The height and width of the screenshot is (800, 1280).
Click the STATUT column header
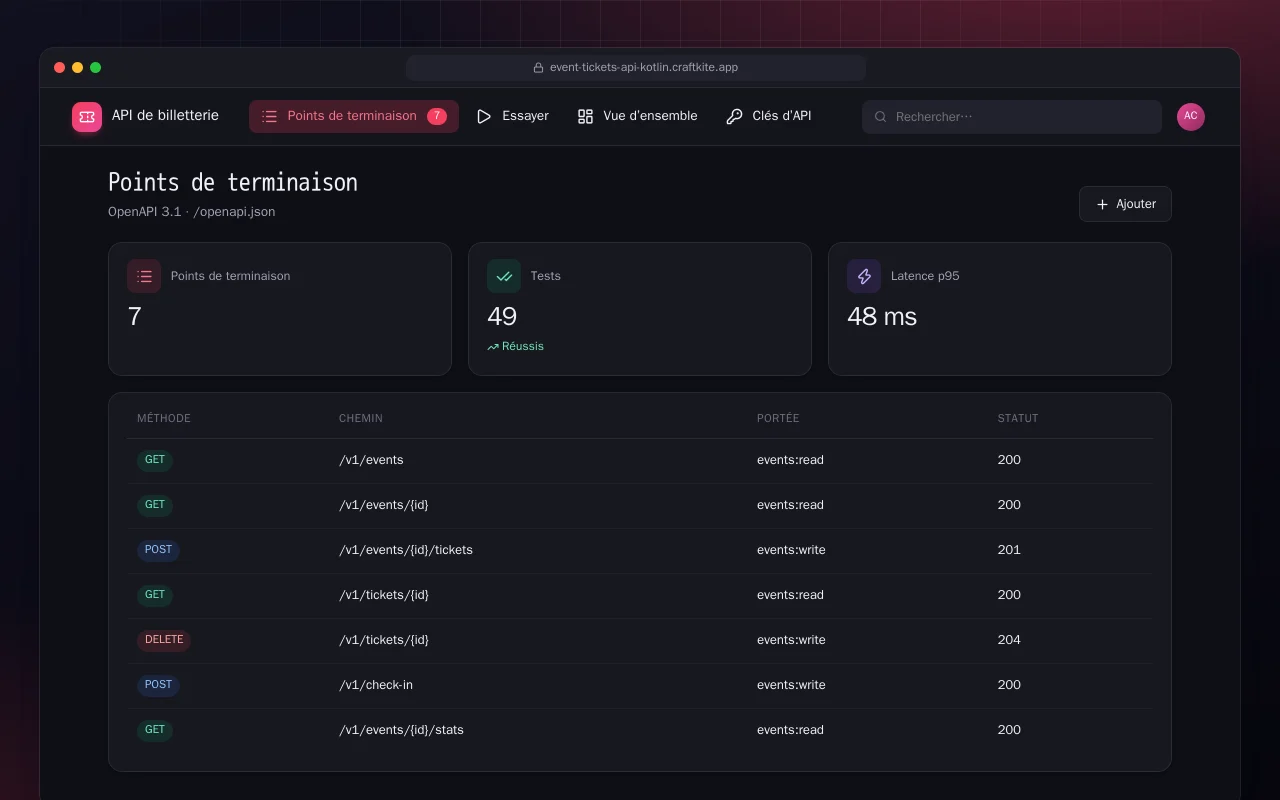tap(1018, 418)
